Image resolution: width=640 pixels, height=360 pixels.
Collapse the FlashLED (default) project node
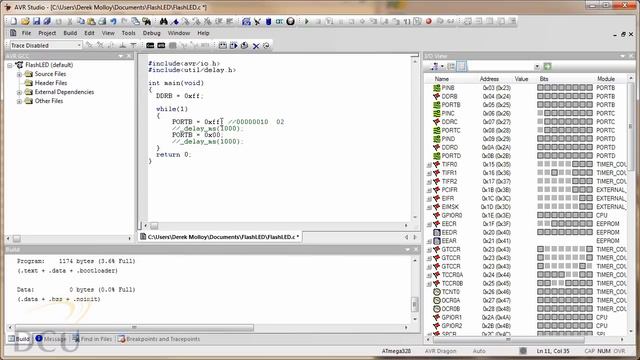pos(10,65)
